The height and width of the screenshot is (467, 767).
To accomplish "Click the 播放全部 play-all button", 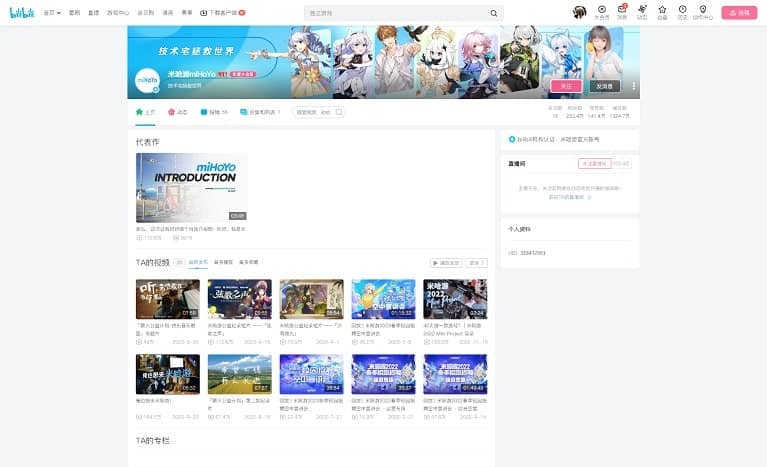I will click(x=446, y=263).
